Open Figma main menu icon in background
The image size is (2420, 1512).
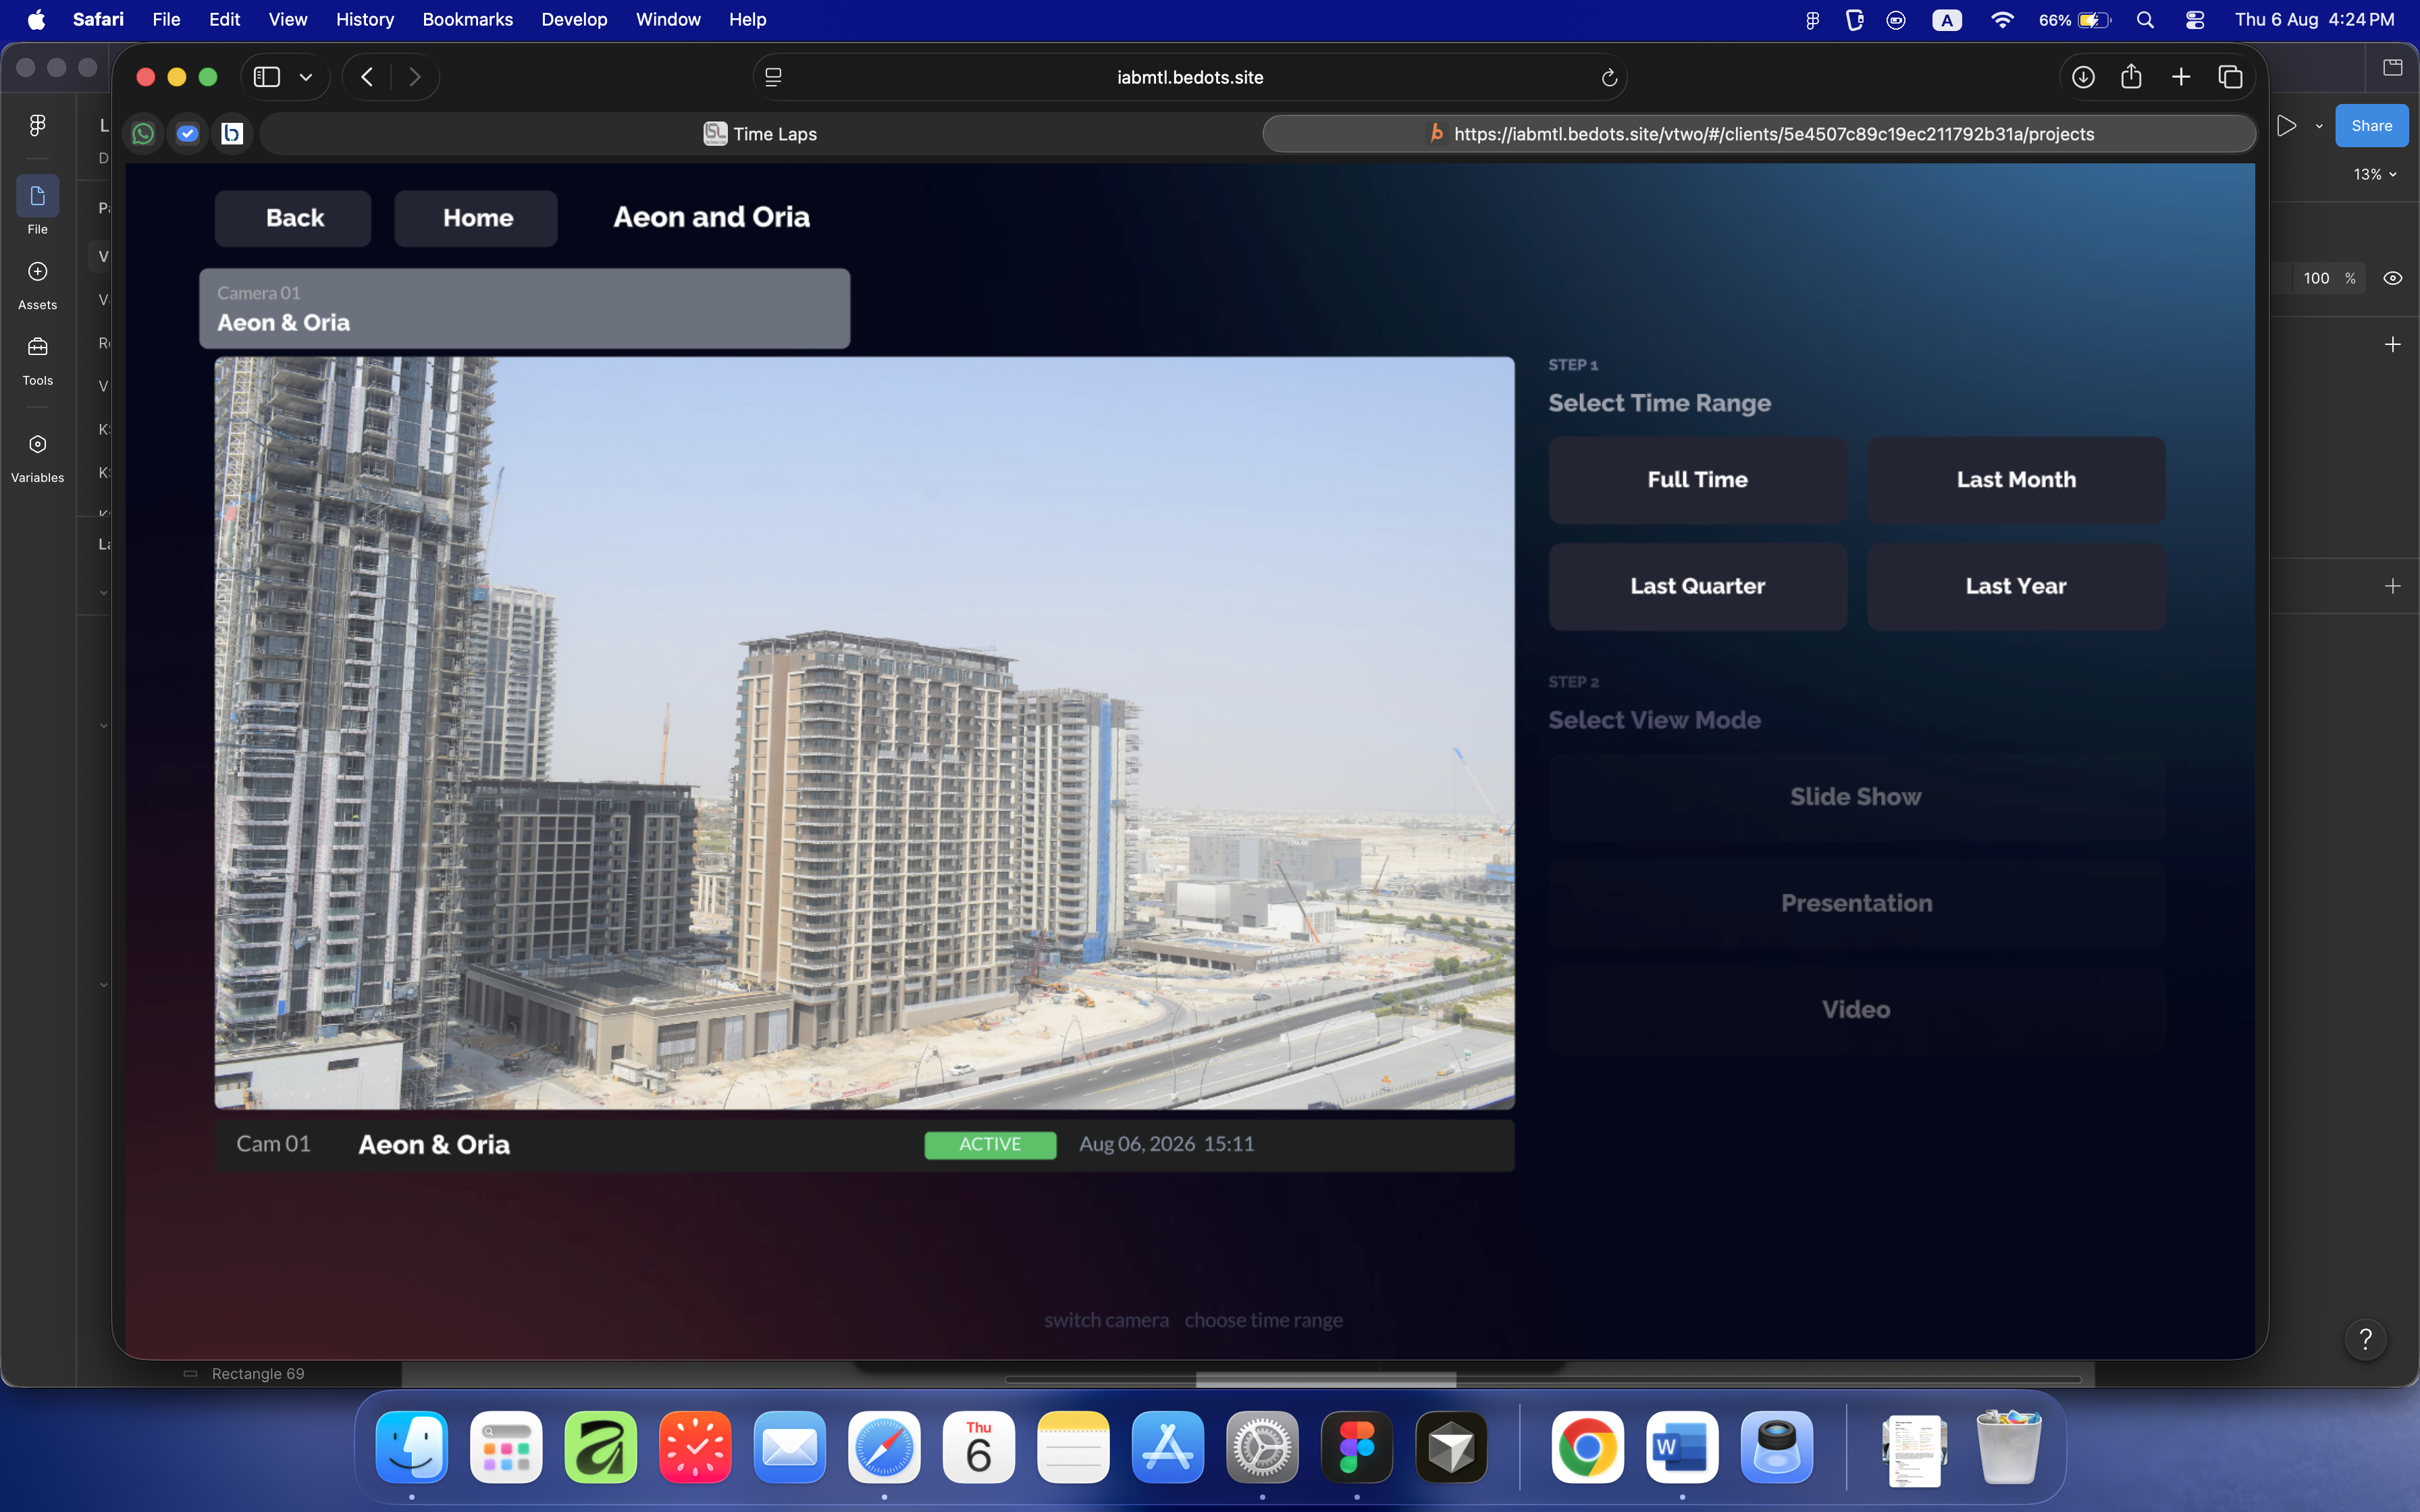[37, 125]
